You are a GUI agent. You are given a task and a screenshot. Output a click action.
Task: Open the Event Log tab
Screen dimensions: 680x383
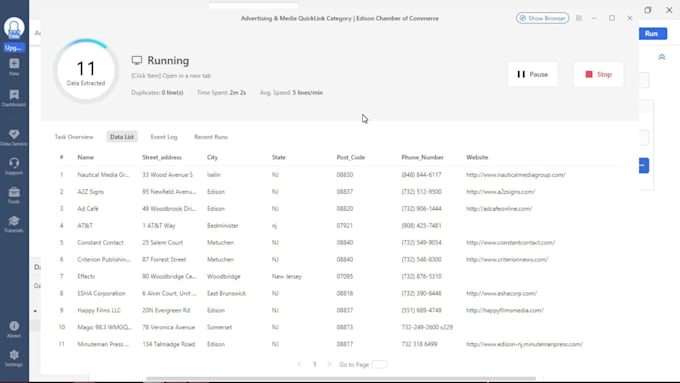(164, 137)
